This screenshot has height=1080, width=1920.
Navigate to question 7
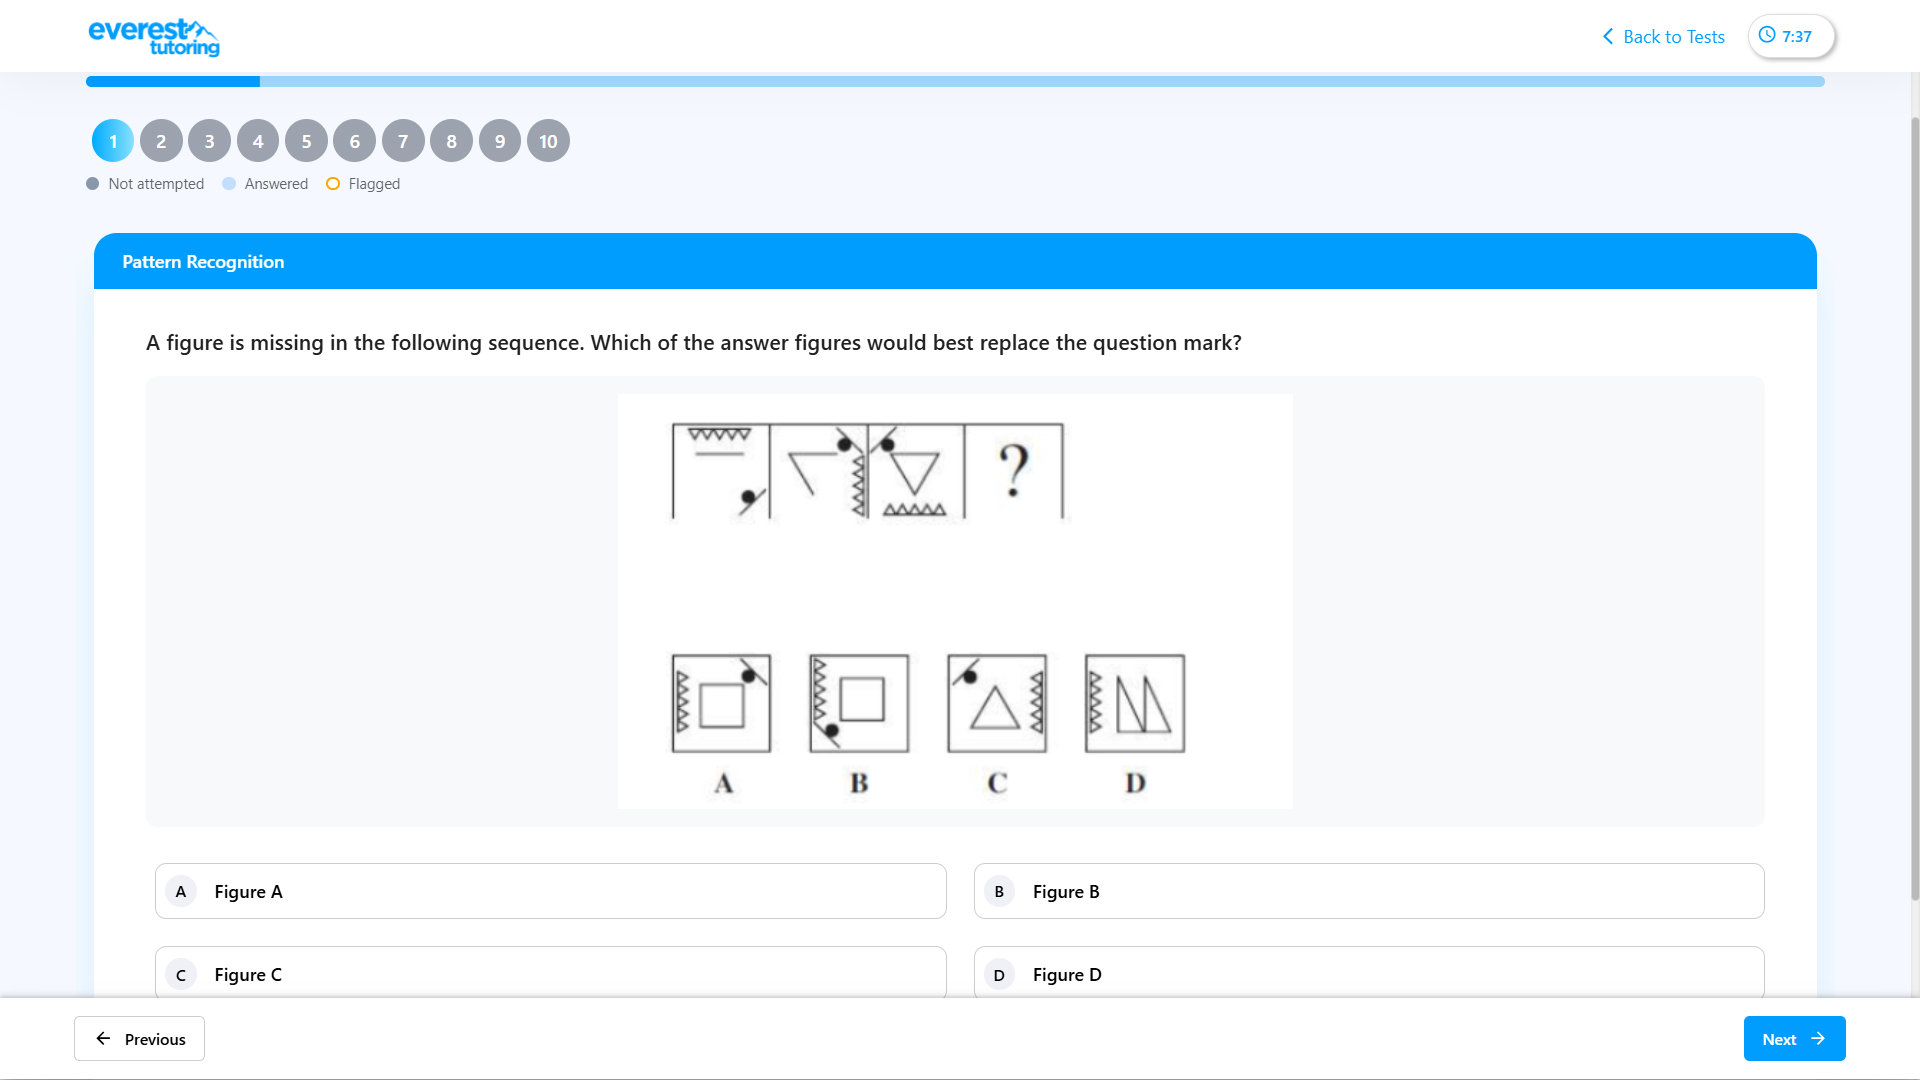(403, 141)
